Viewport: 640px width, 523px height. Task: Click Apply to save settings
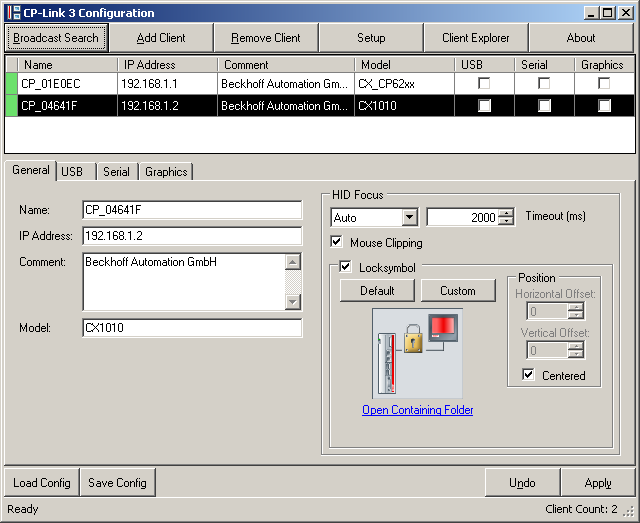click(x=598, y=483)
